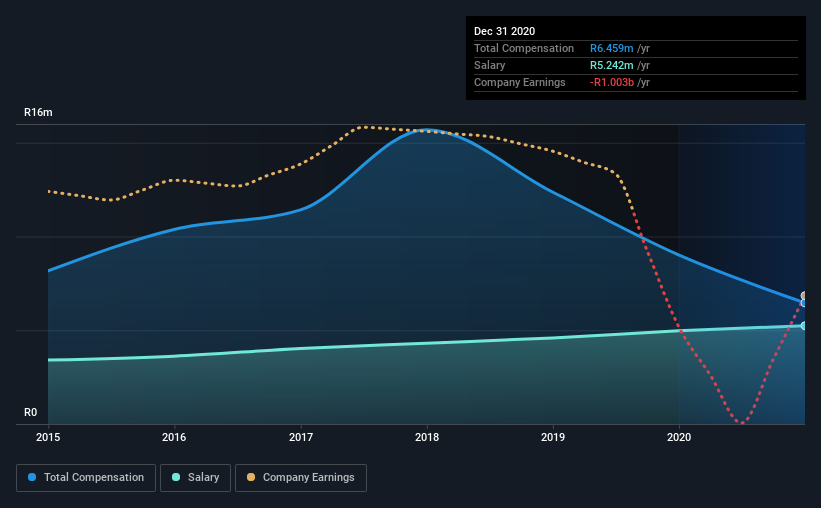Click the Company Earnings tooltip row label
This screenshot has height=508, width=821.
[x=519, y=82]
